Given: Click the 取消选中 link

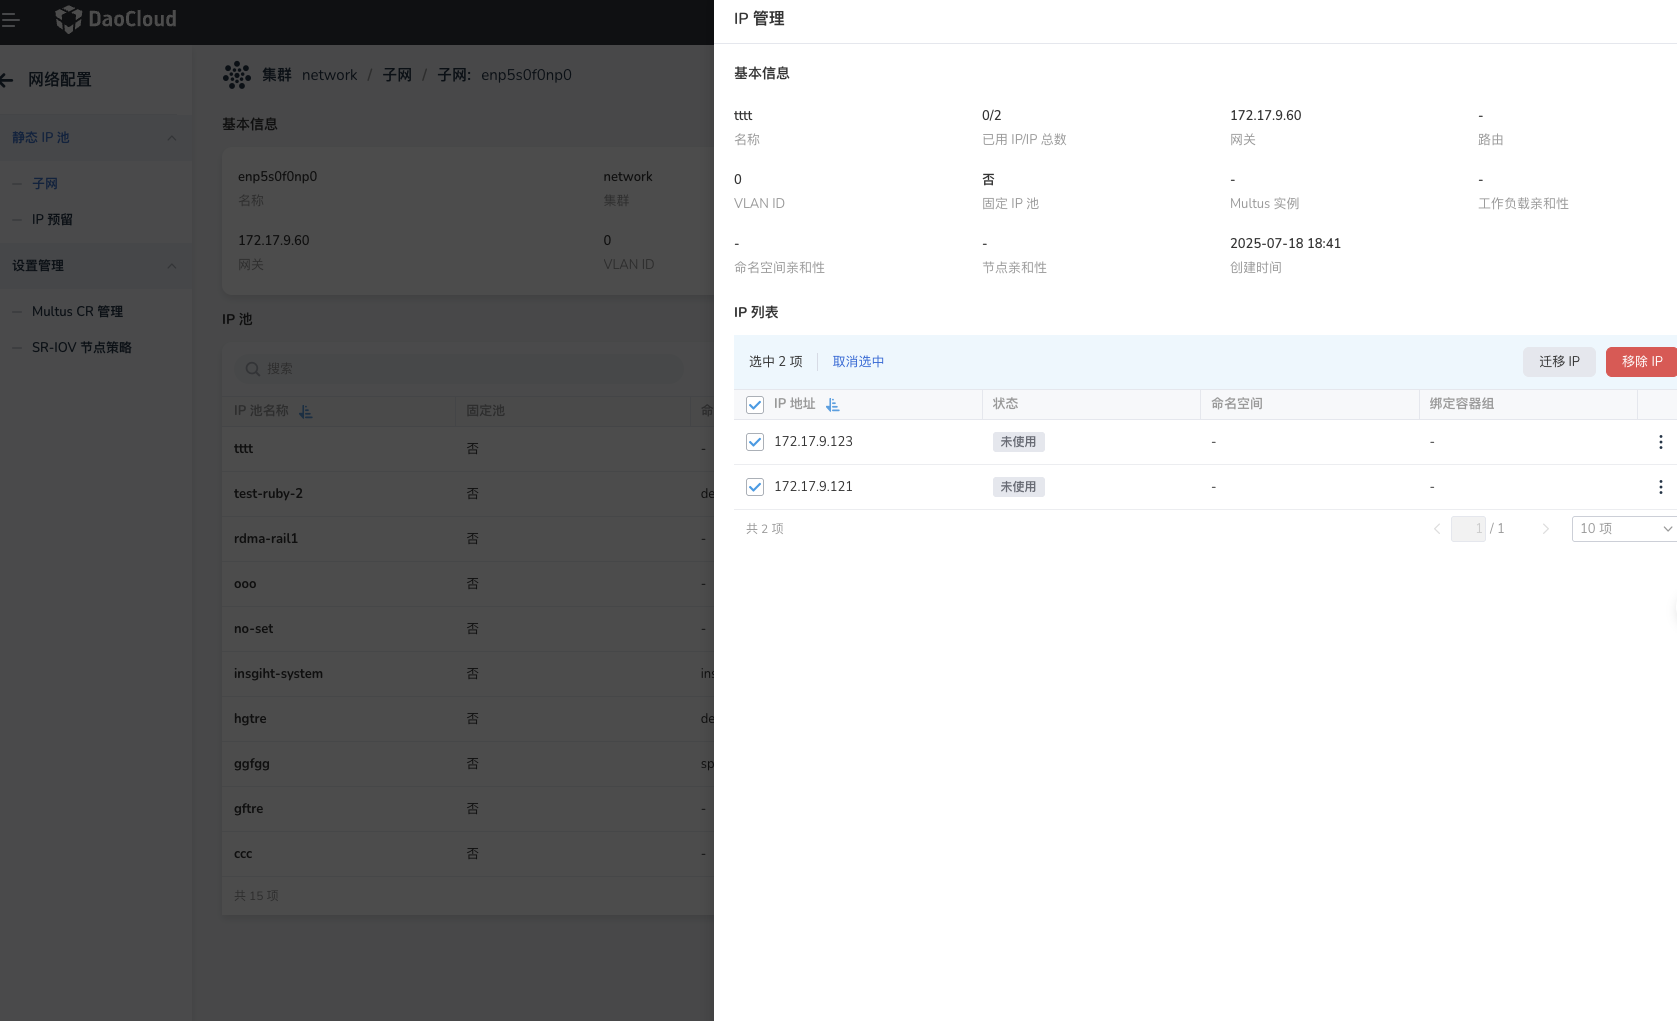Looking at the screenshot, I should click(858, 361).
